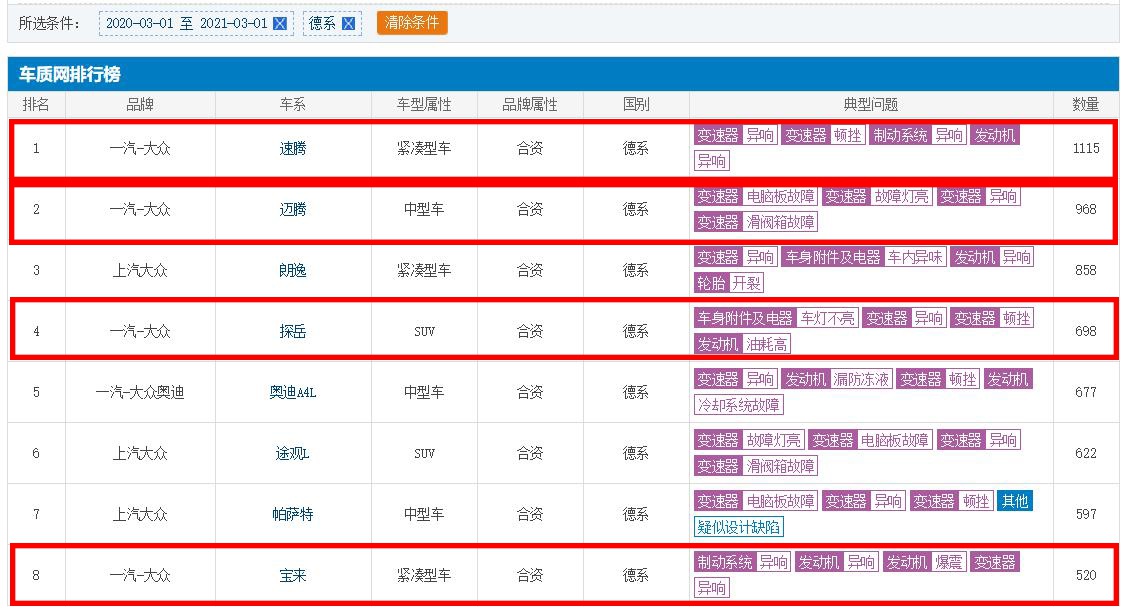Open the 宝来 car series link
The height and width of the screenshot is (614, 1128).
pyautogui.click(x=293, y=576)
